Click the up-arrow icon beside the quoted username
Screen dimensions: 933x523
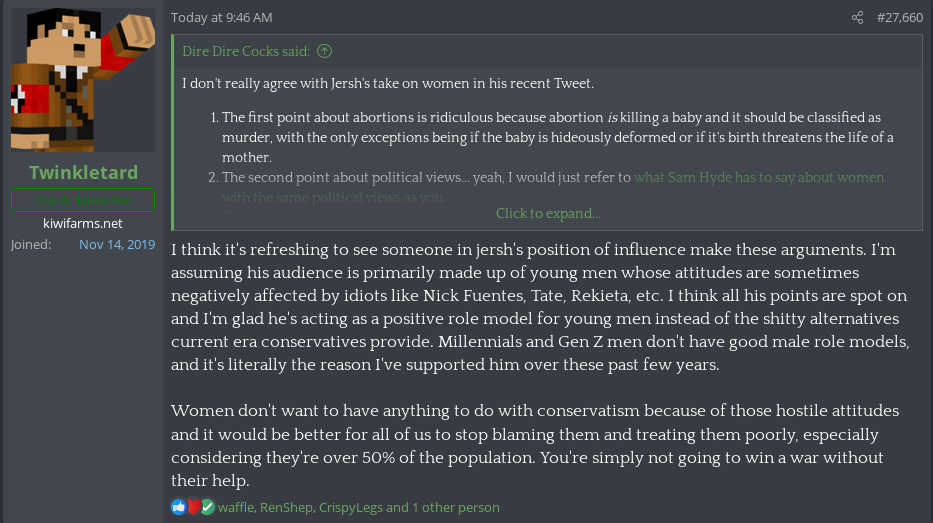(324, 51)
